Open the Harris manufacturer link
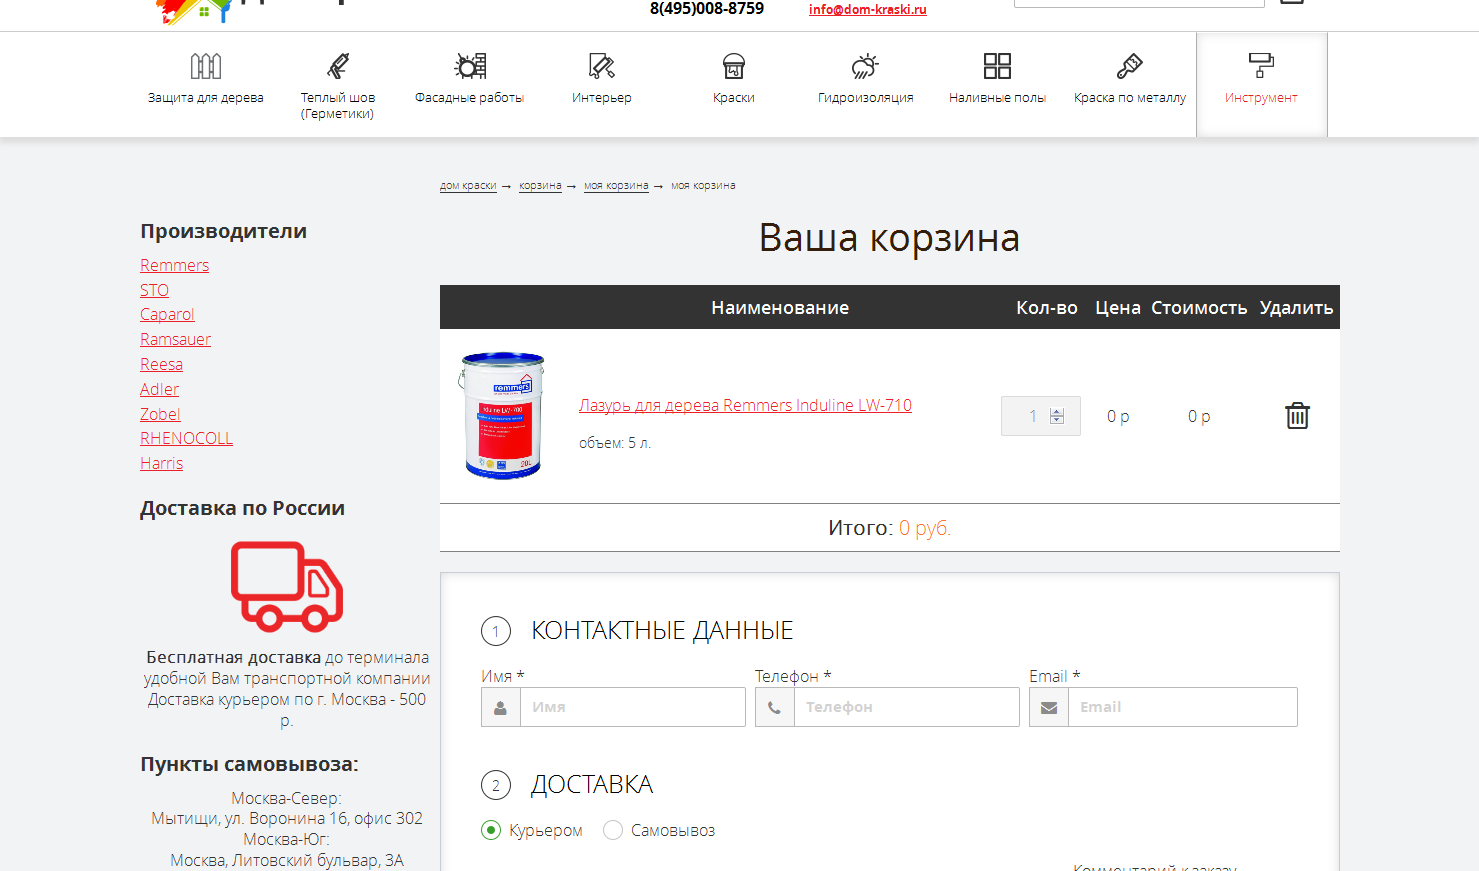1479x871 pixels. point(162,463)
